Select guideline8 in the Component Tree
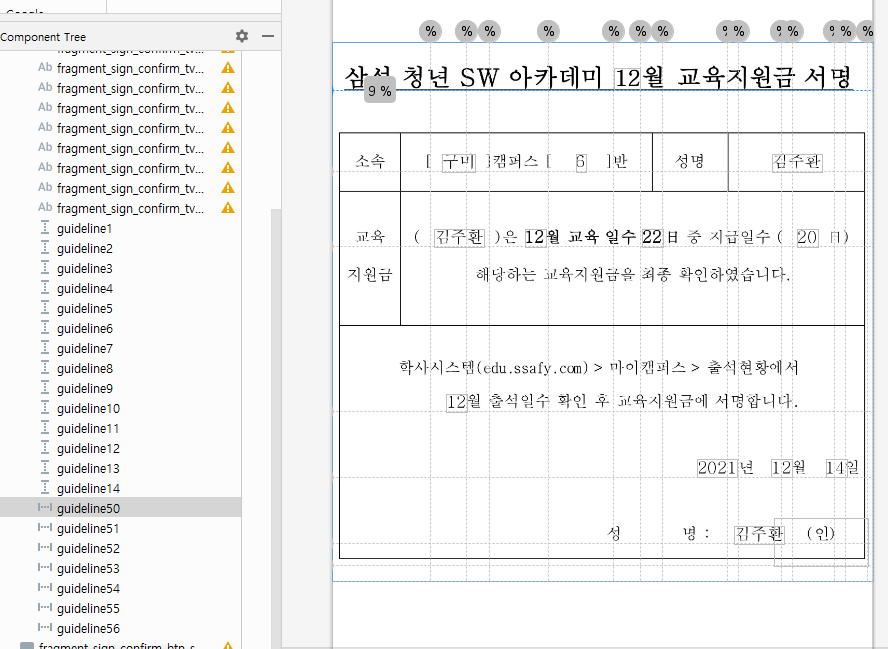Image resolution: width=888 pixels, height=649 pixels. point(120,369)
